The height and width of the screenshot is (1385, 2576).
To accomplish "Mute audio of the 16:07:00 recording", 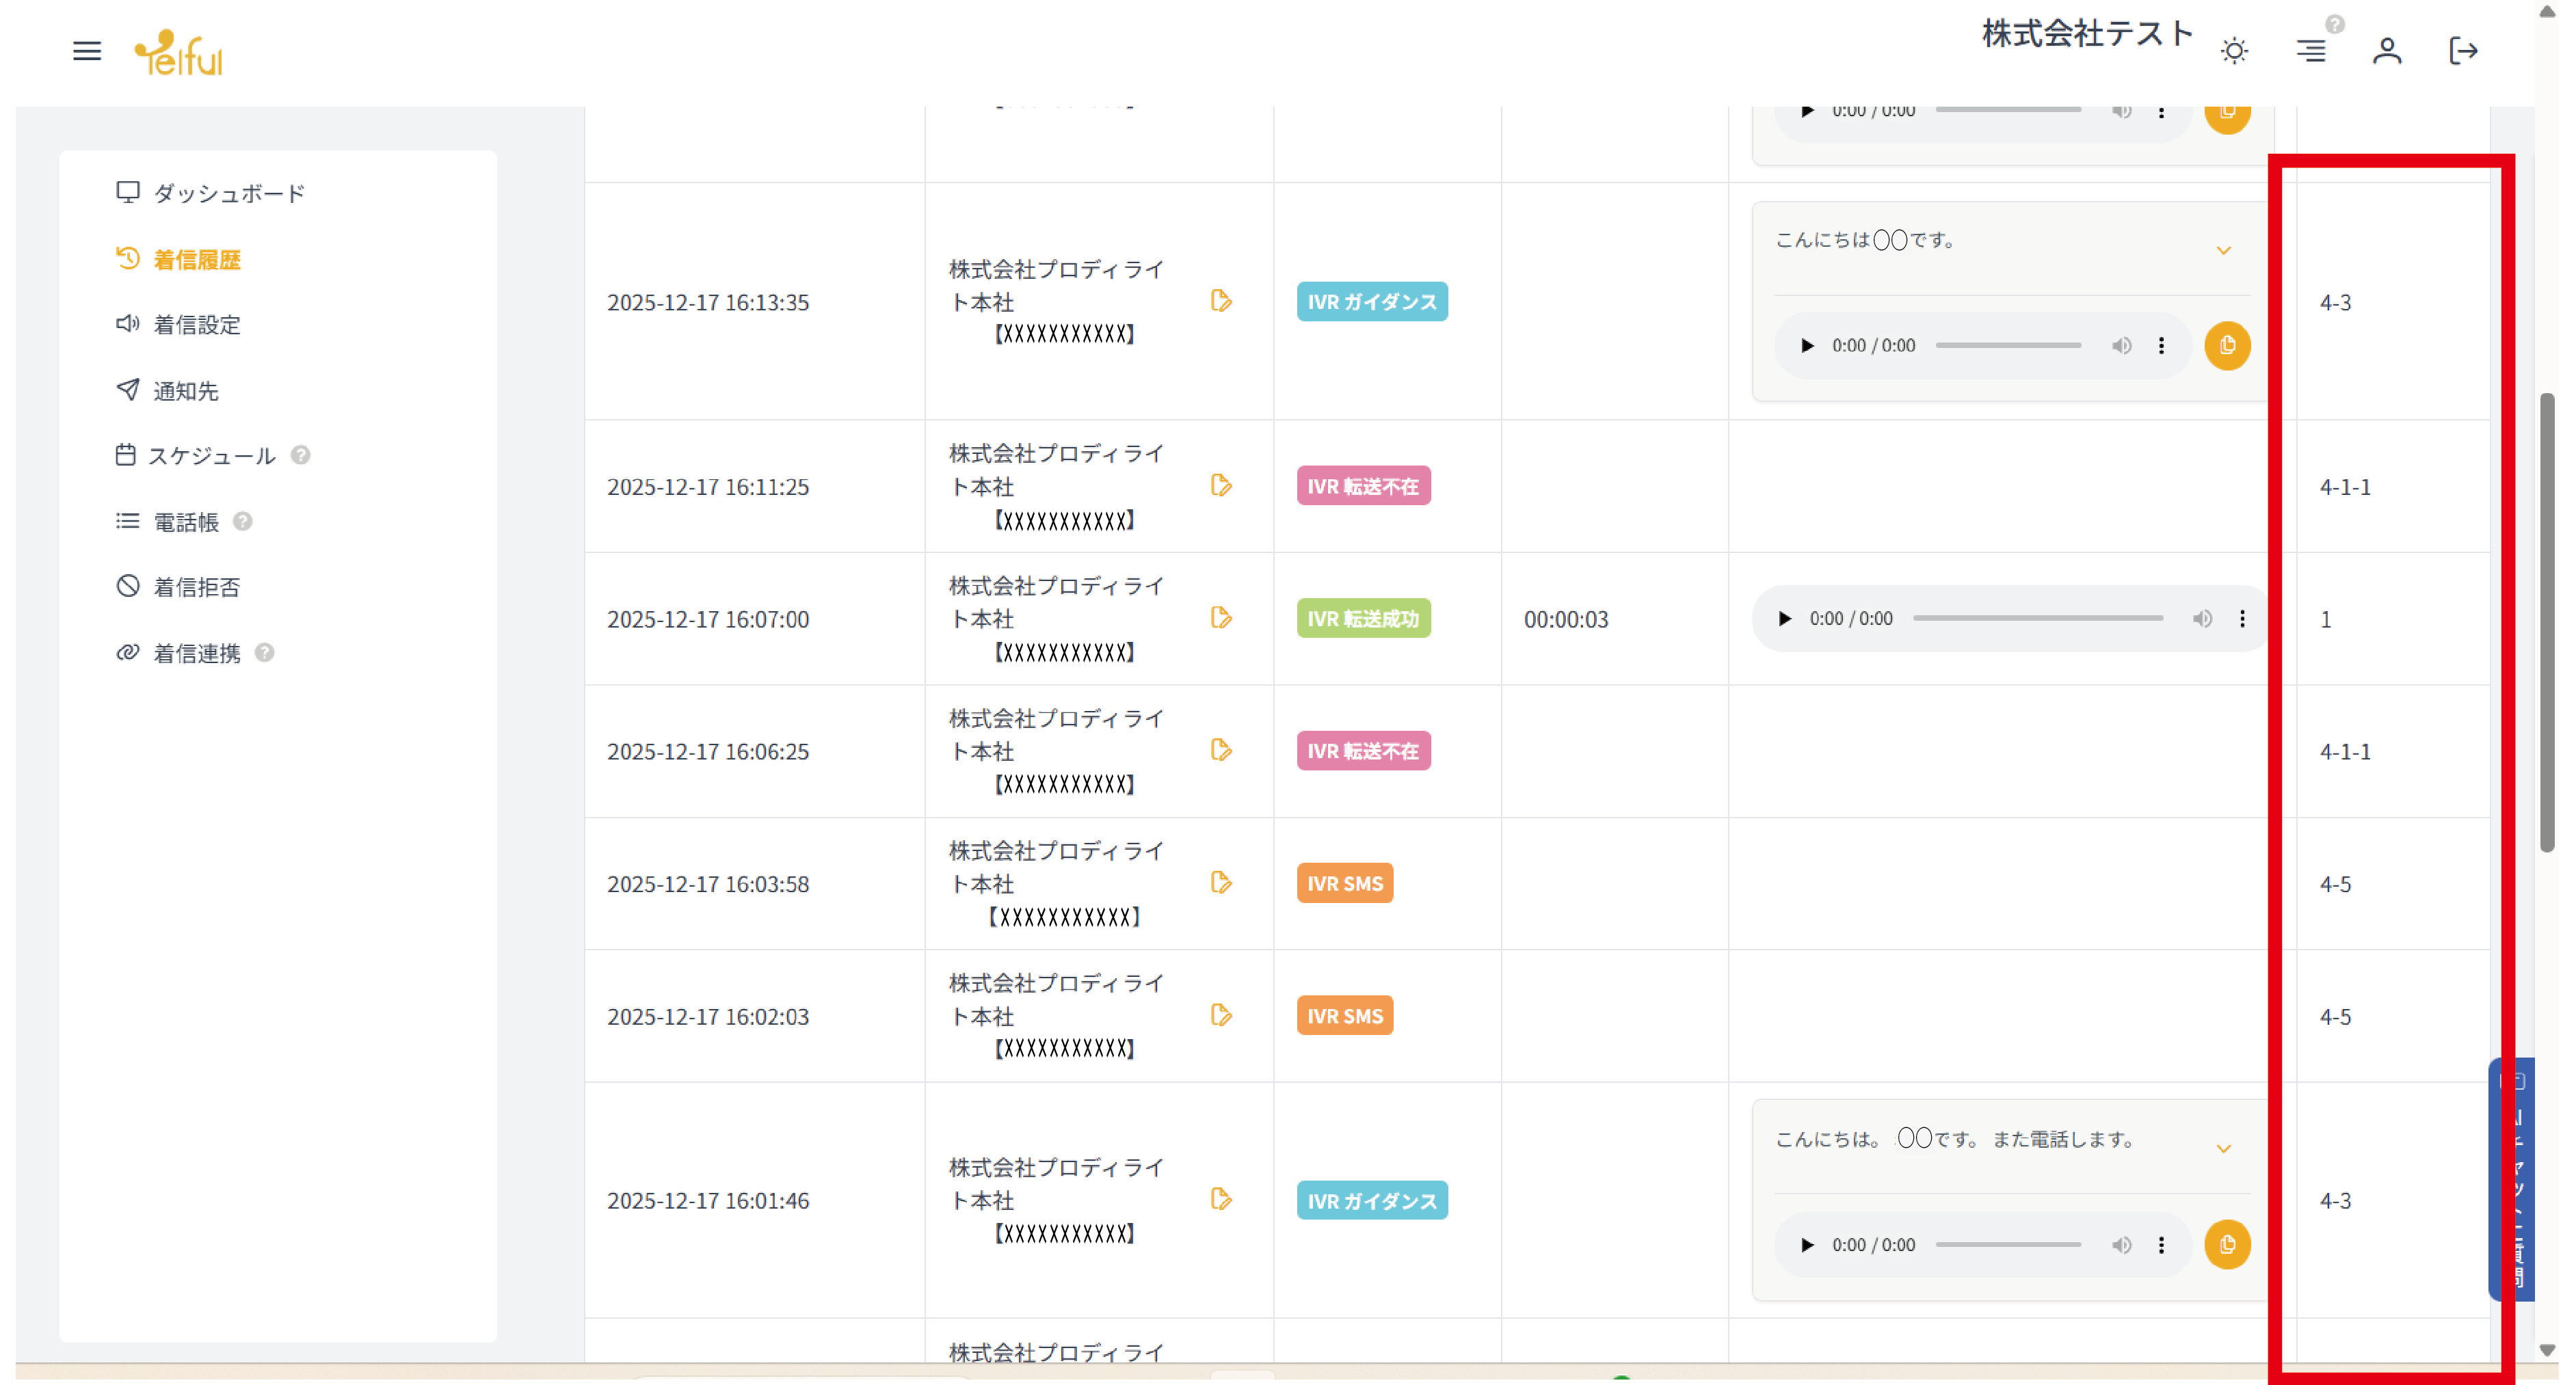I will point(2202,619).
